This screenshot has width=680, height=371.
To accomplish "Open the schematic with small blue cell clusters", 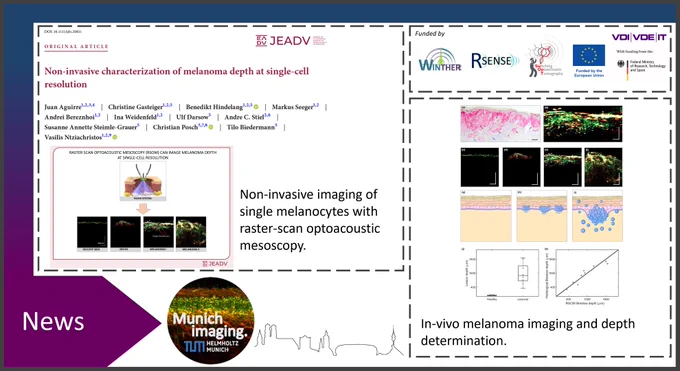I will click(541, 215).
